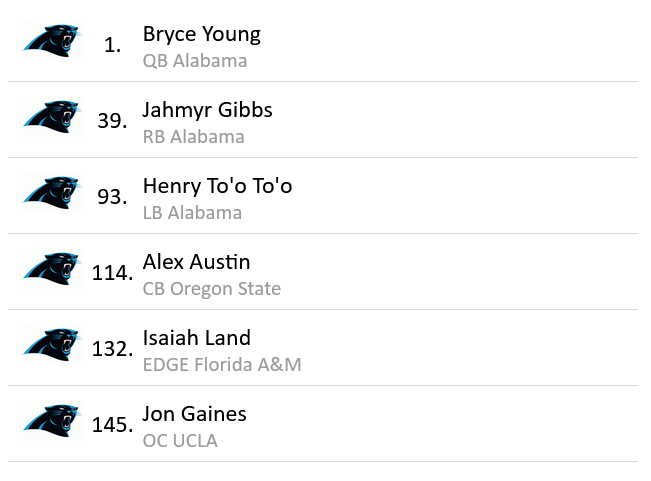Viewport: 651px width, 481px height.
Task: Open Bryce Young player name
Action: 201,34
